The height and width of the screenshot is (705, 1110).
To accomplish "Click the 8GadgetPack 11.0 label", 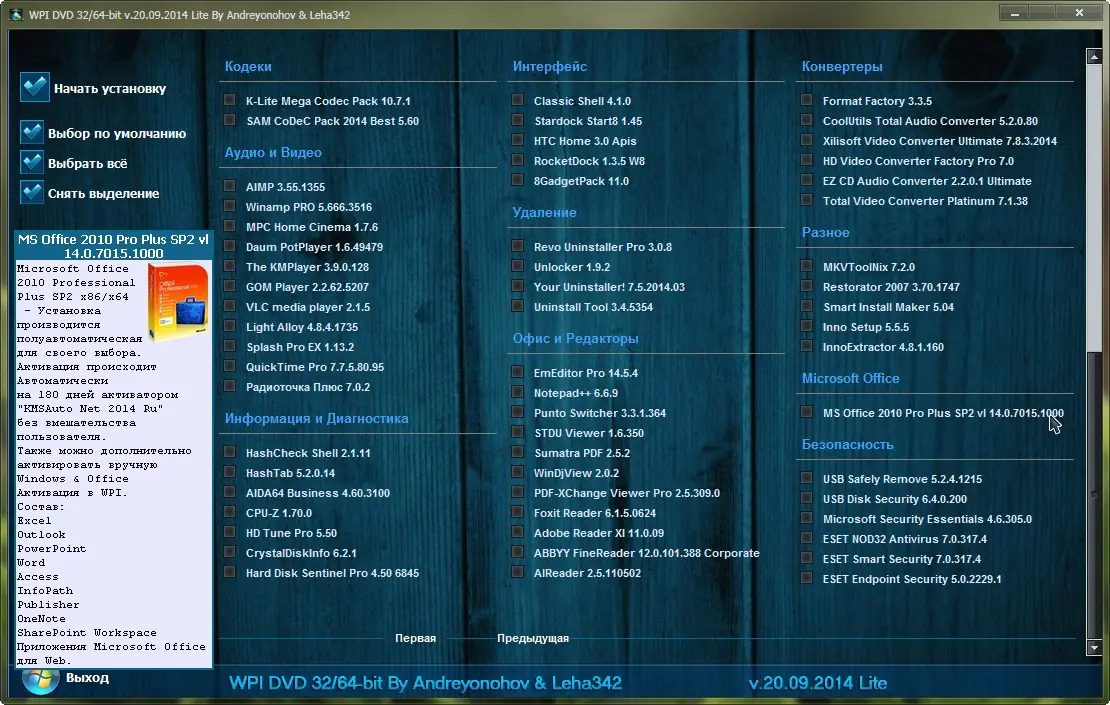I will pyautogui.click(x=581, y=181).
